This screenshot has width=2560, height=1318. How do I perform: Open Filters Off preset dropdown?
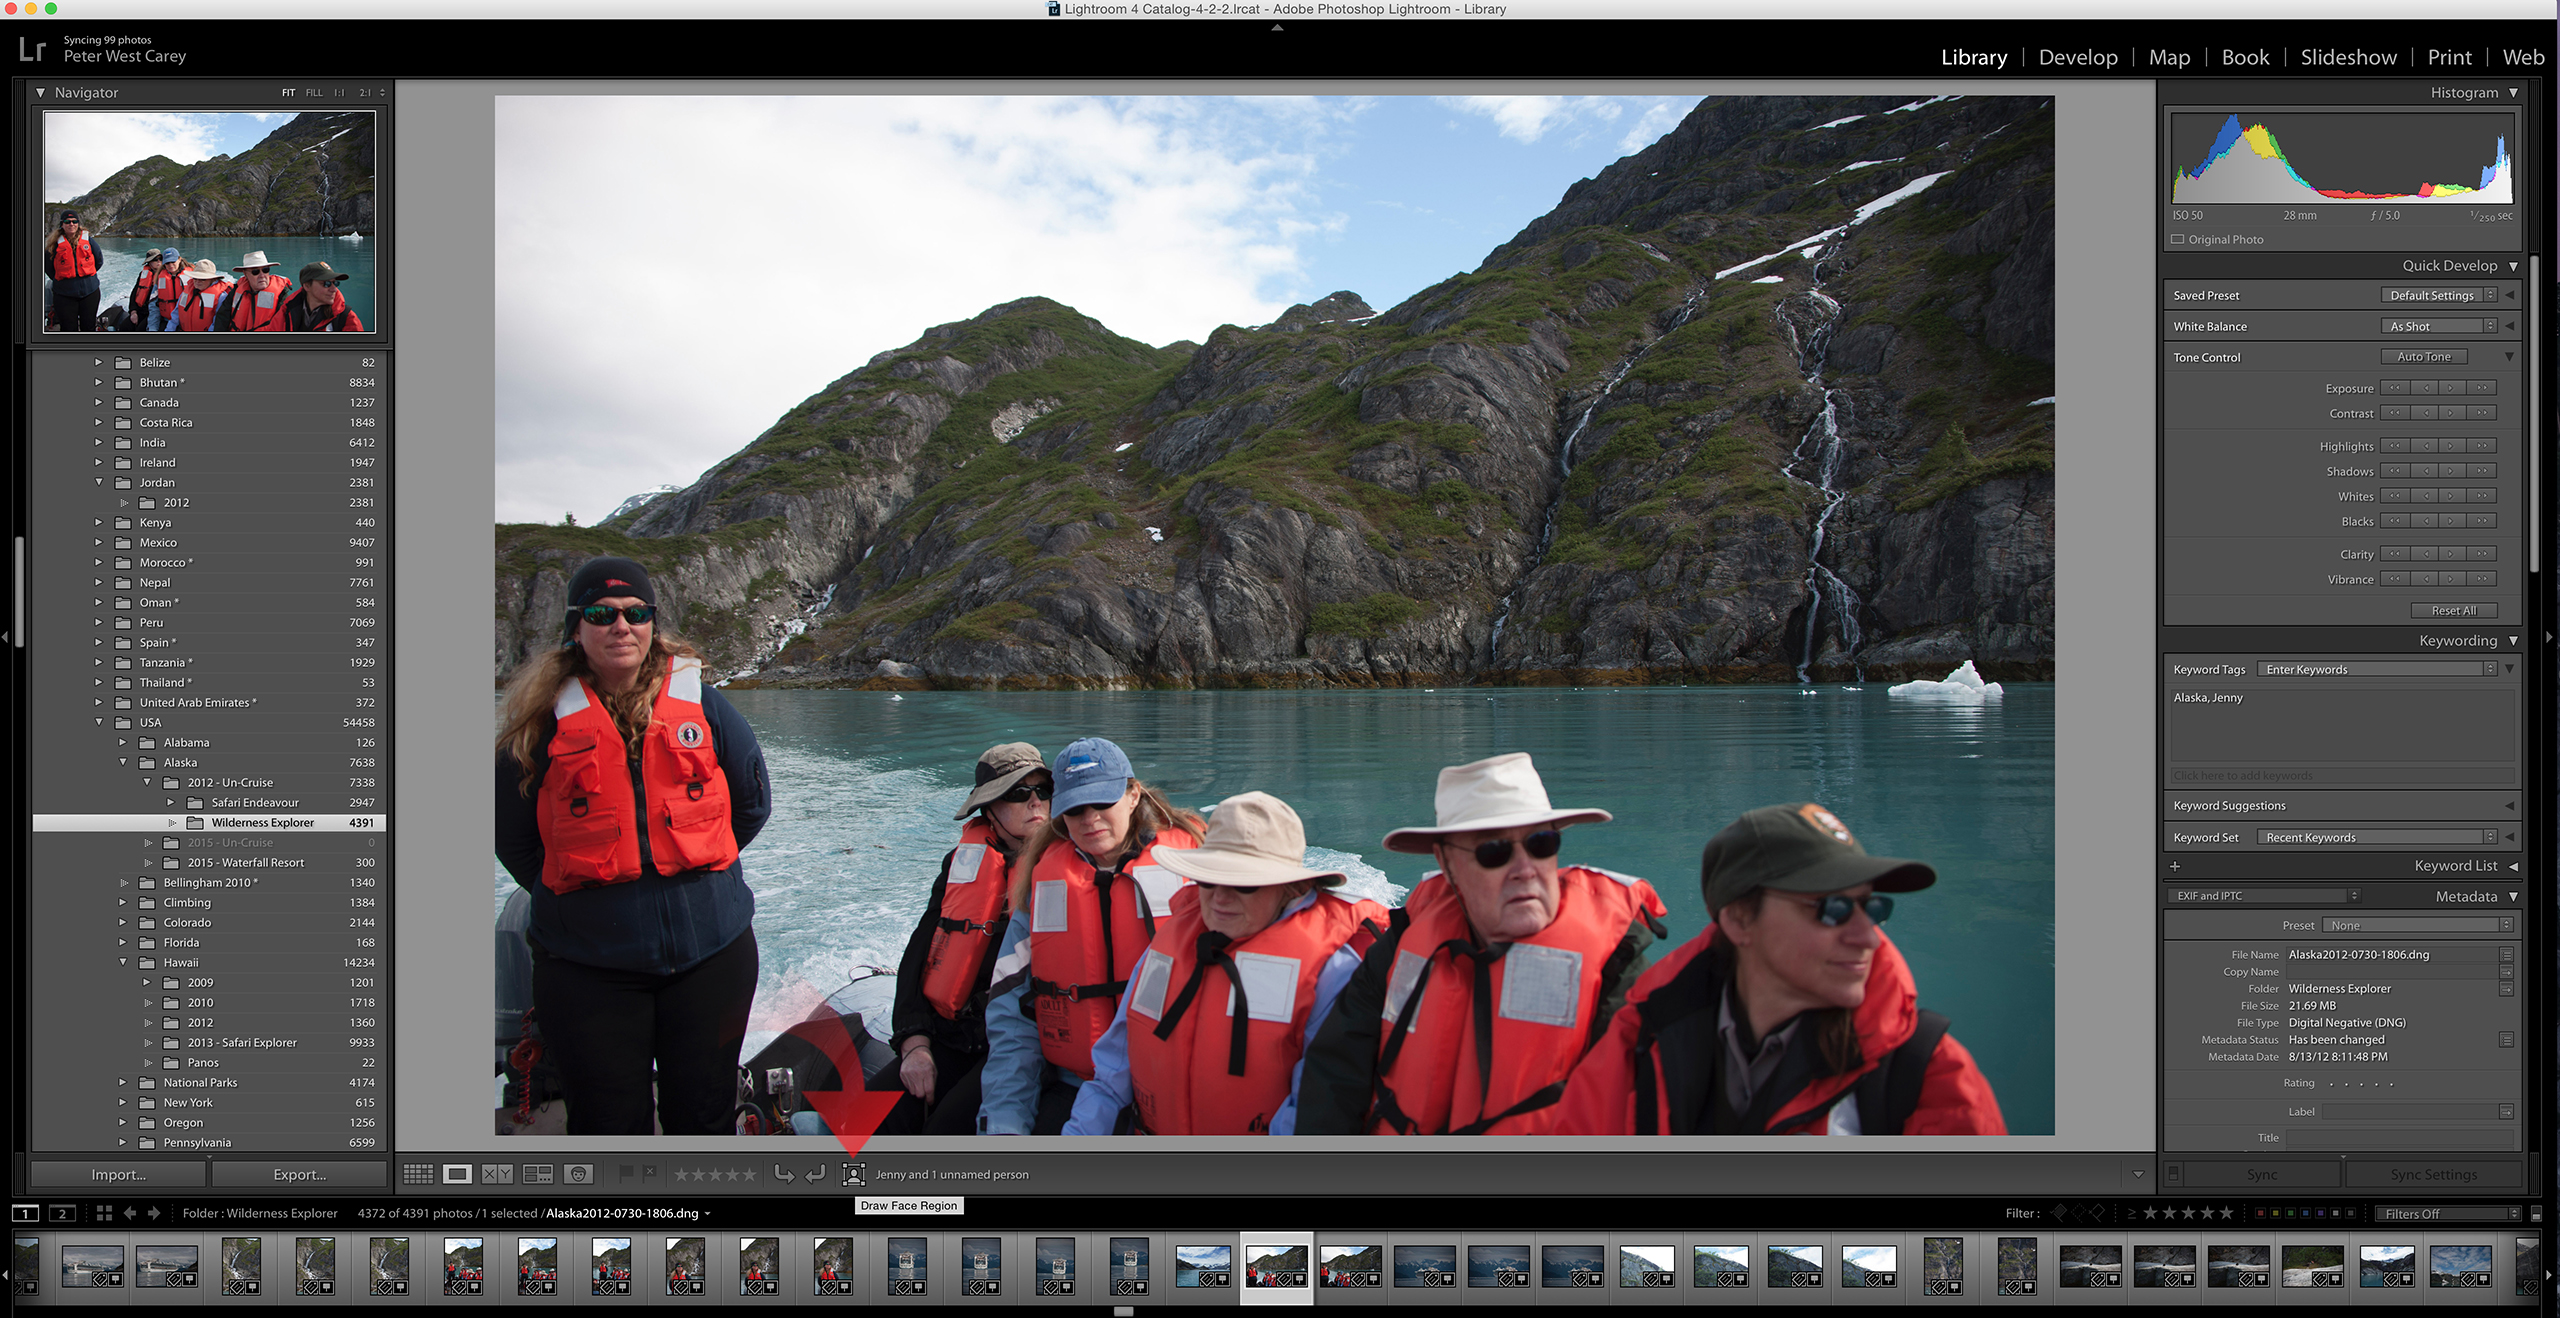tap(2448, 1213)
